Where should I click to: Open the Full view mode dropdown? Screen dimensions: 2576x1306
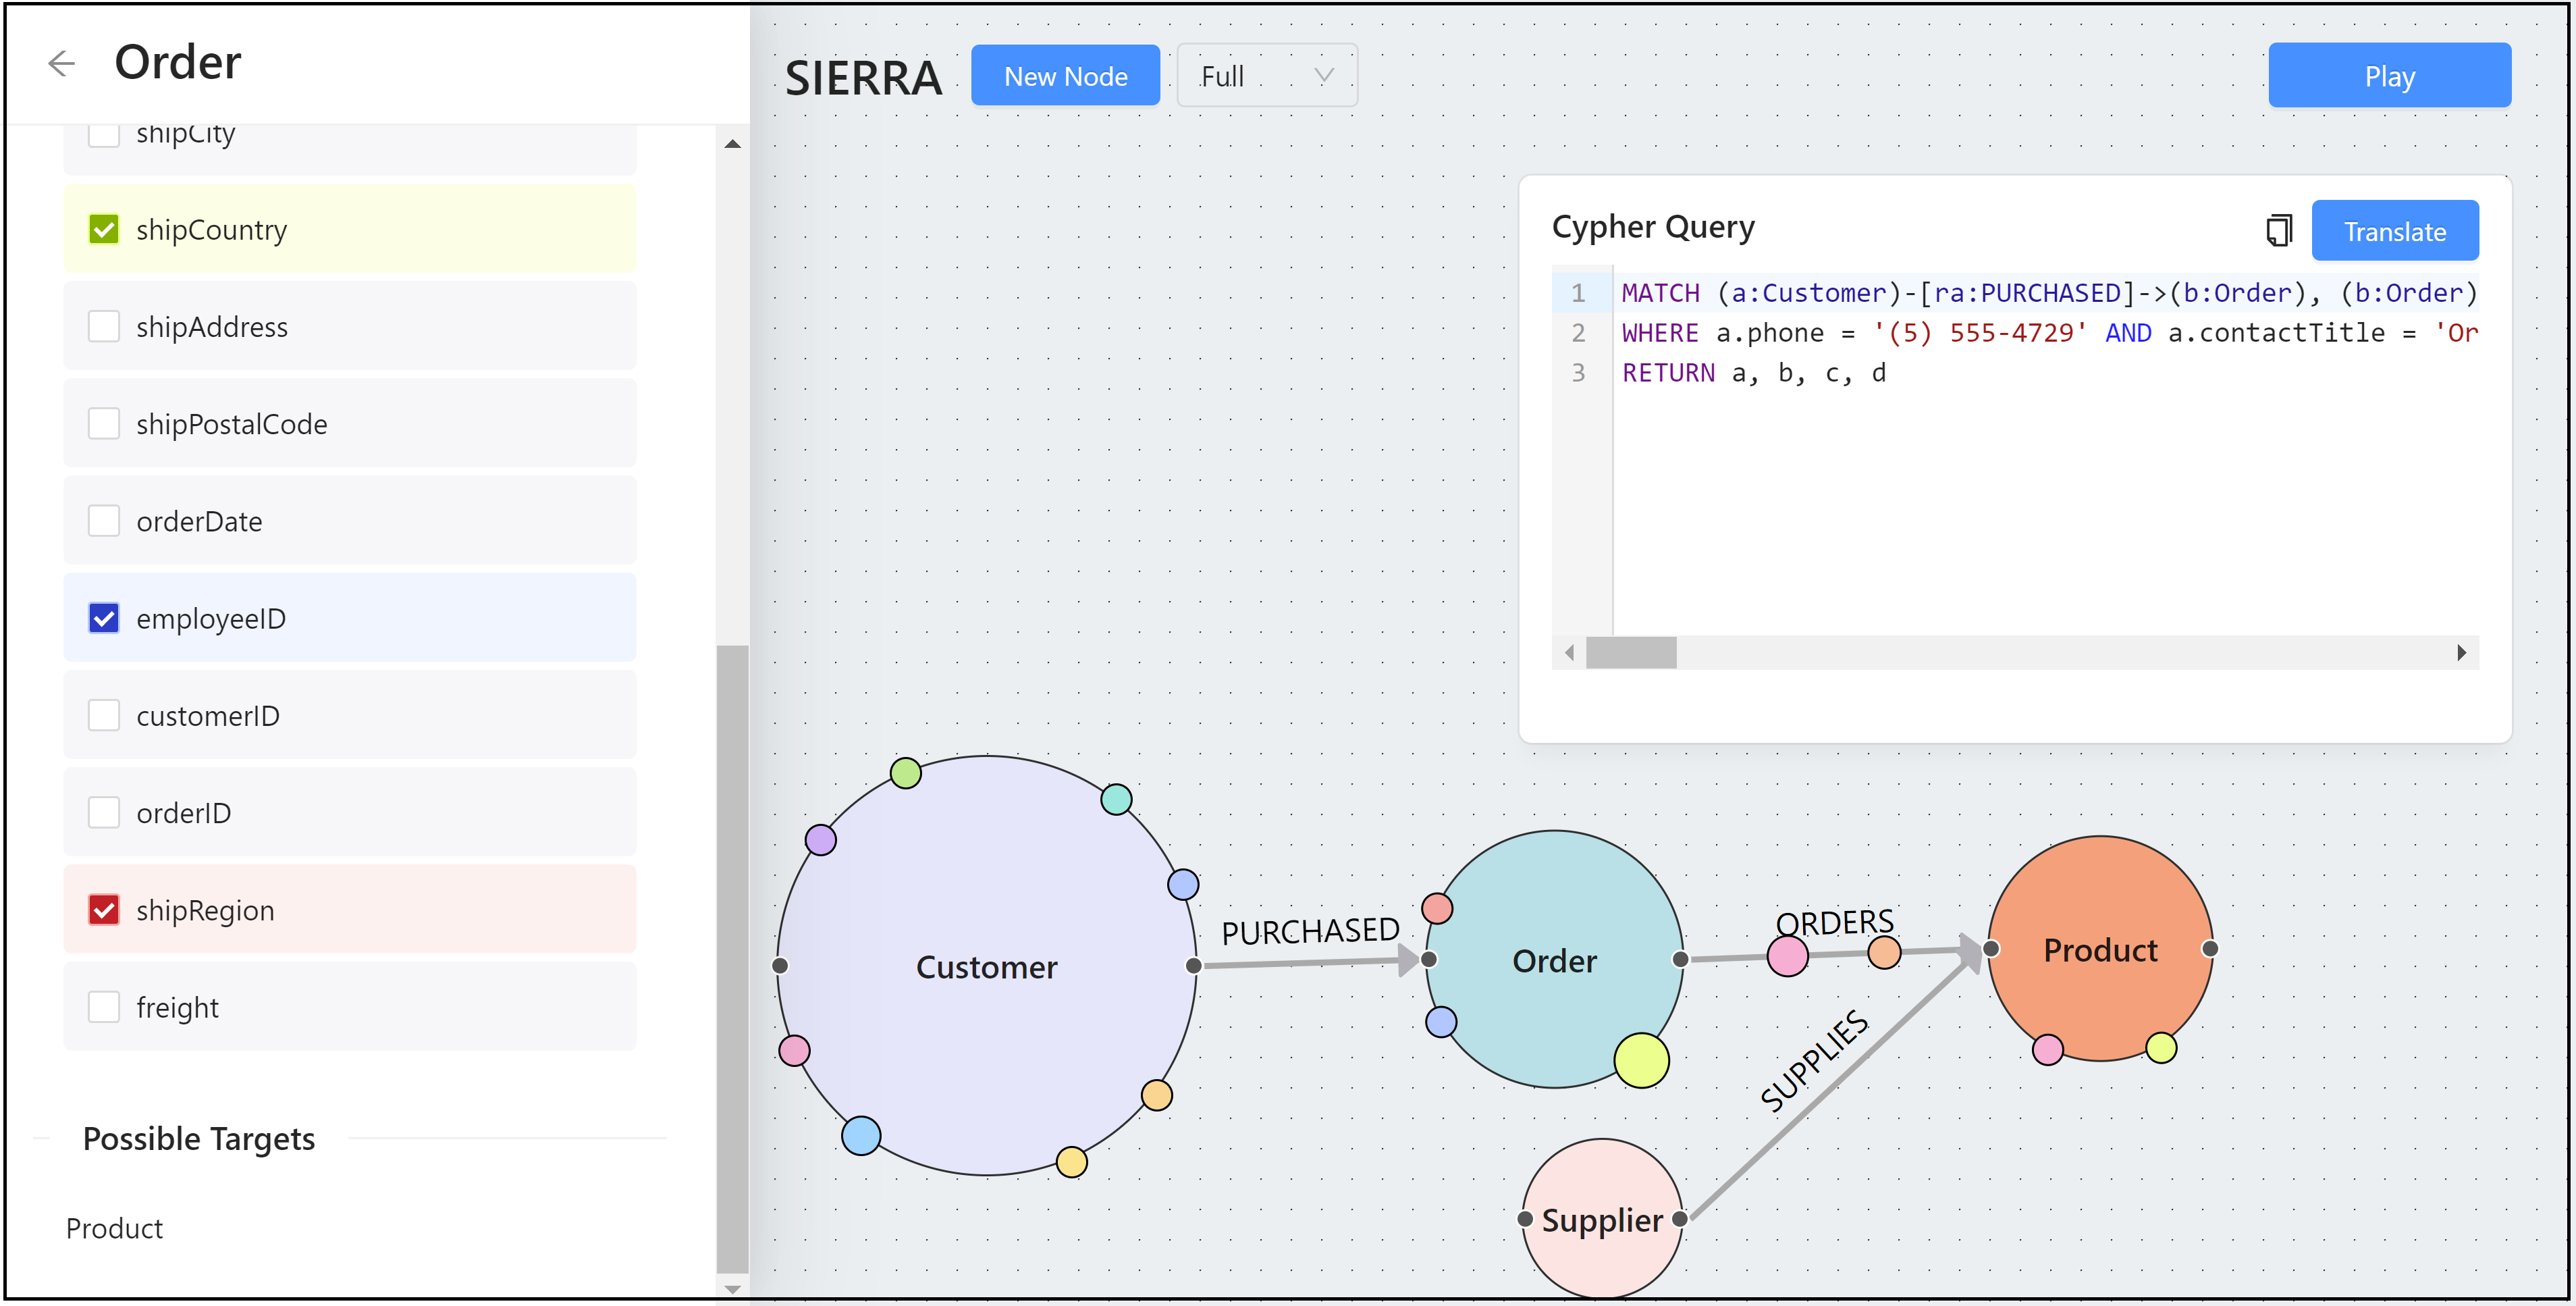pos(1266,75)
